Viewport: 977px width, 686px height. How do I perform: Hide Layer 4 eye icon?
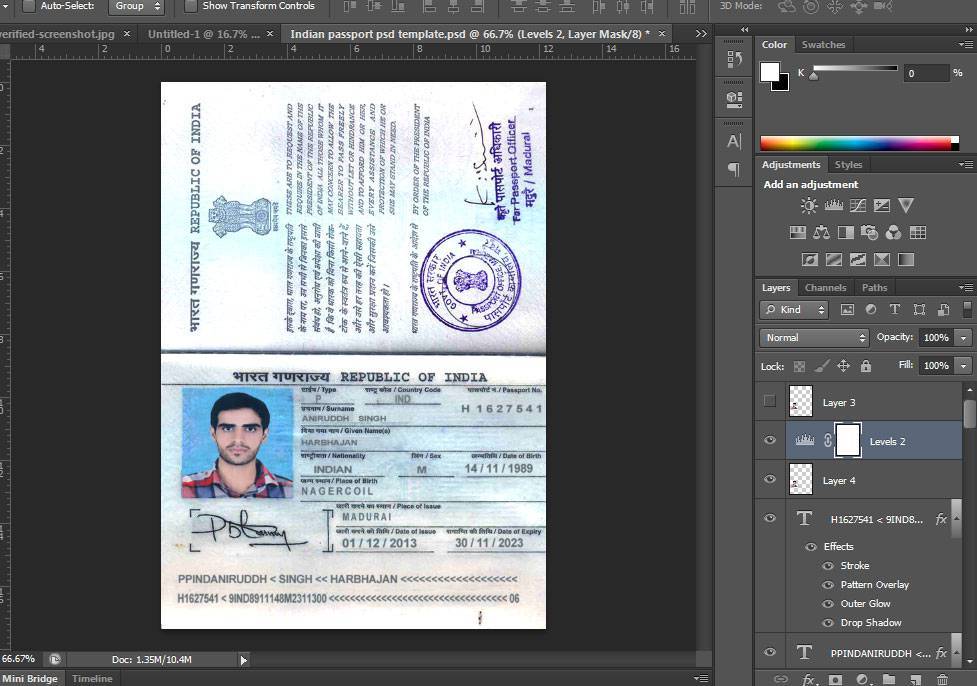[770, 479]
